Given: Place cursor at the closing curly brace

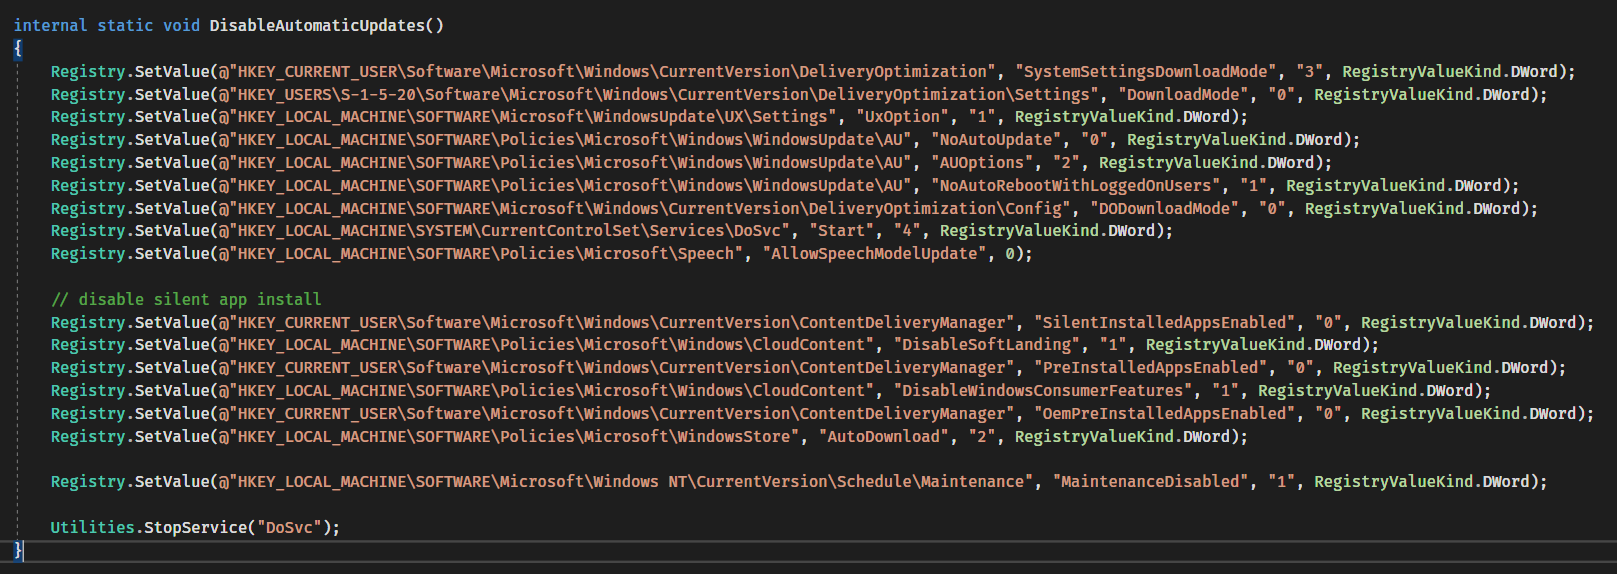Looking at the screenshot, I should click(17, 550).
